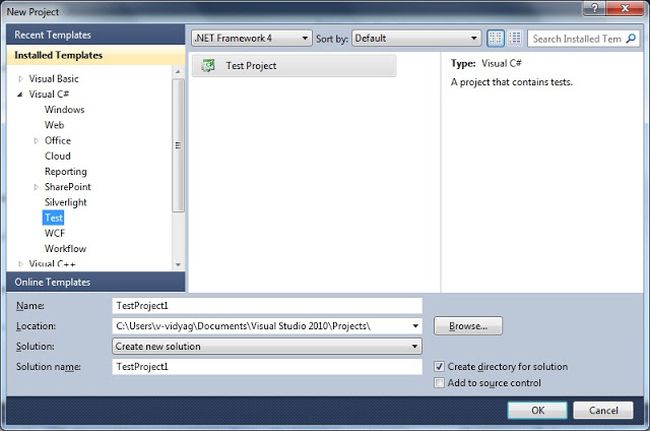
Task: Select the Reporting template category
Action: click(x=66, y=172)
